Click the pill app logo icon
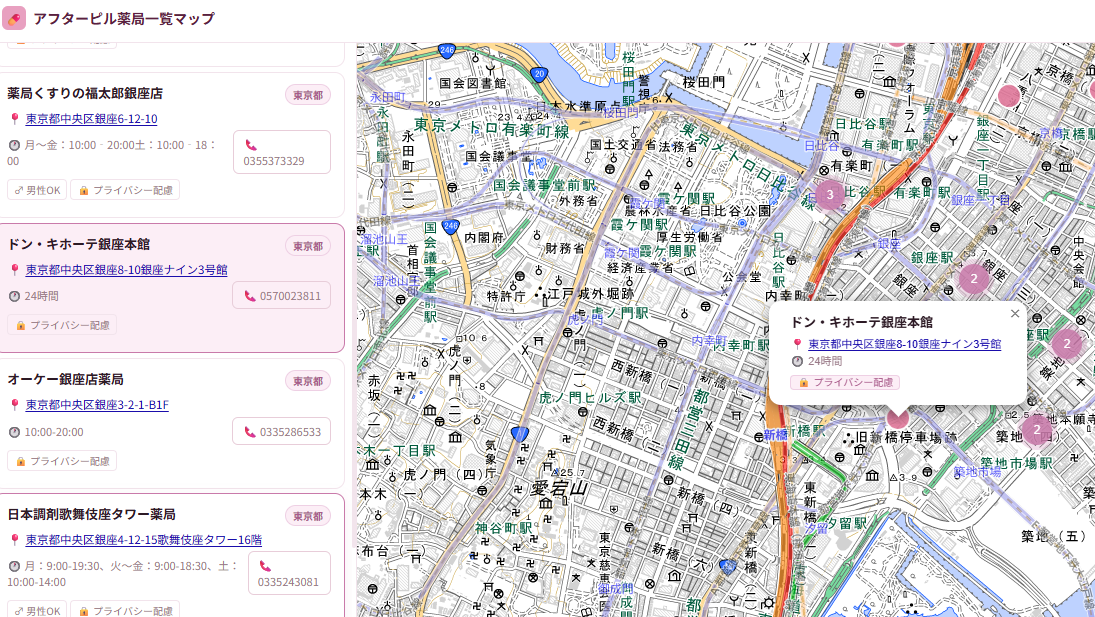The width and height of the screenshot is (1095, 617). coord(15,19)
